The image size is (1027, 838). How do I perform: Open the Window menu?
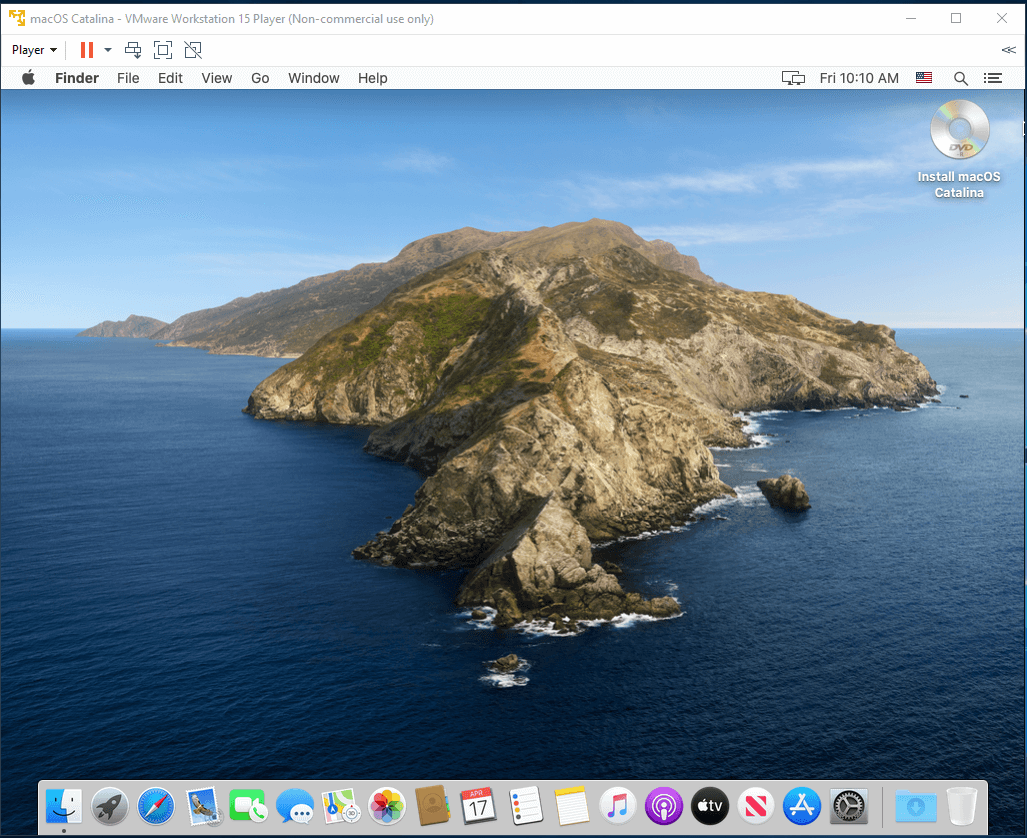(x=314, y=78)
